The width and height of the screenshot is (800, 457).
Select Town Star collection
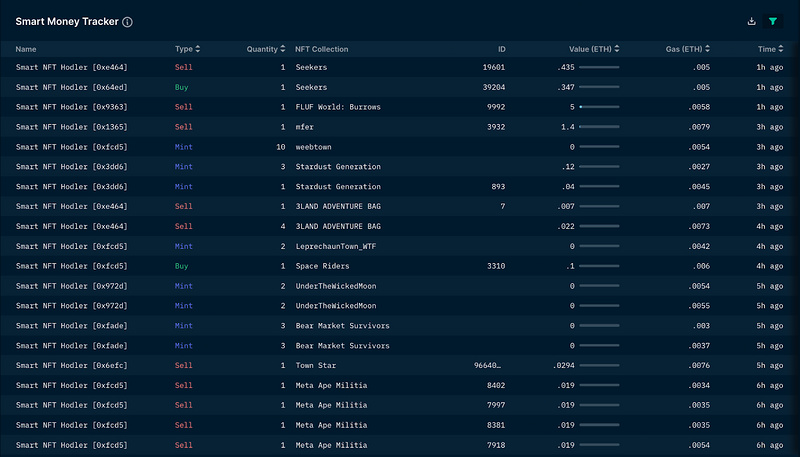[x=316, y=365]
